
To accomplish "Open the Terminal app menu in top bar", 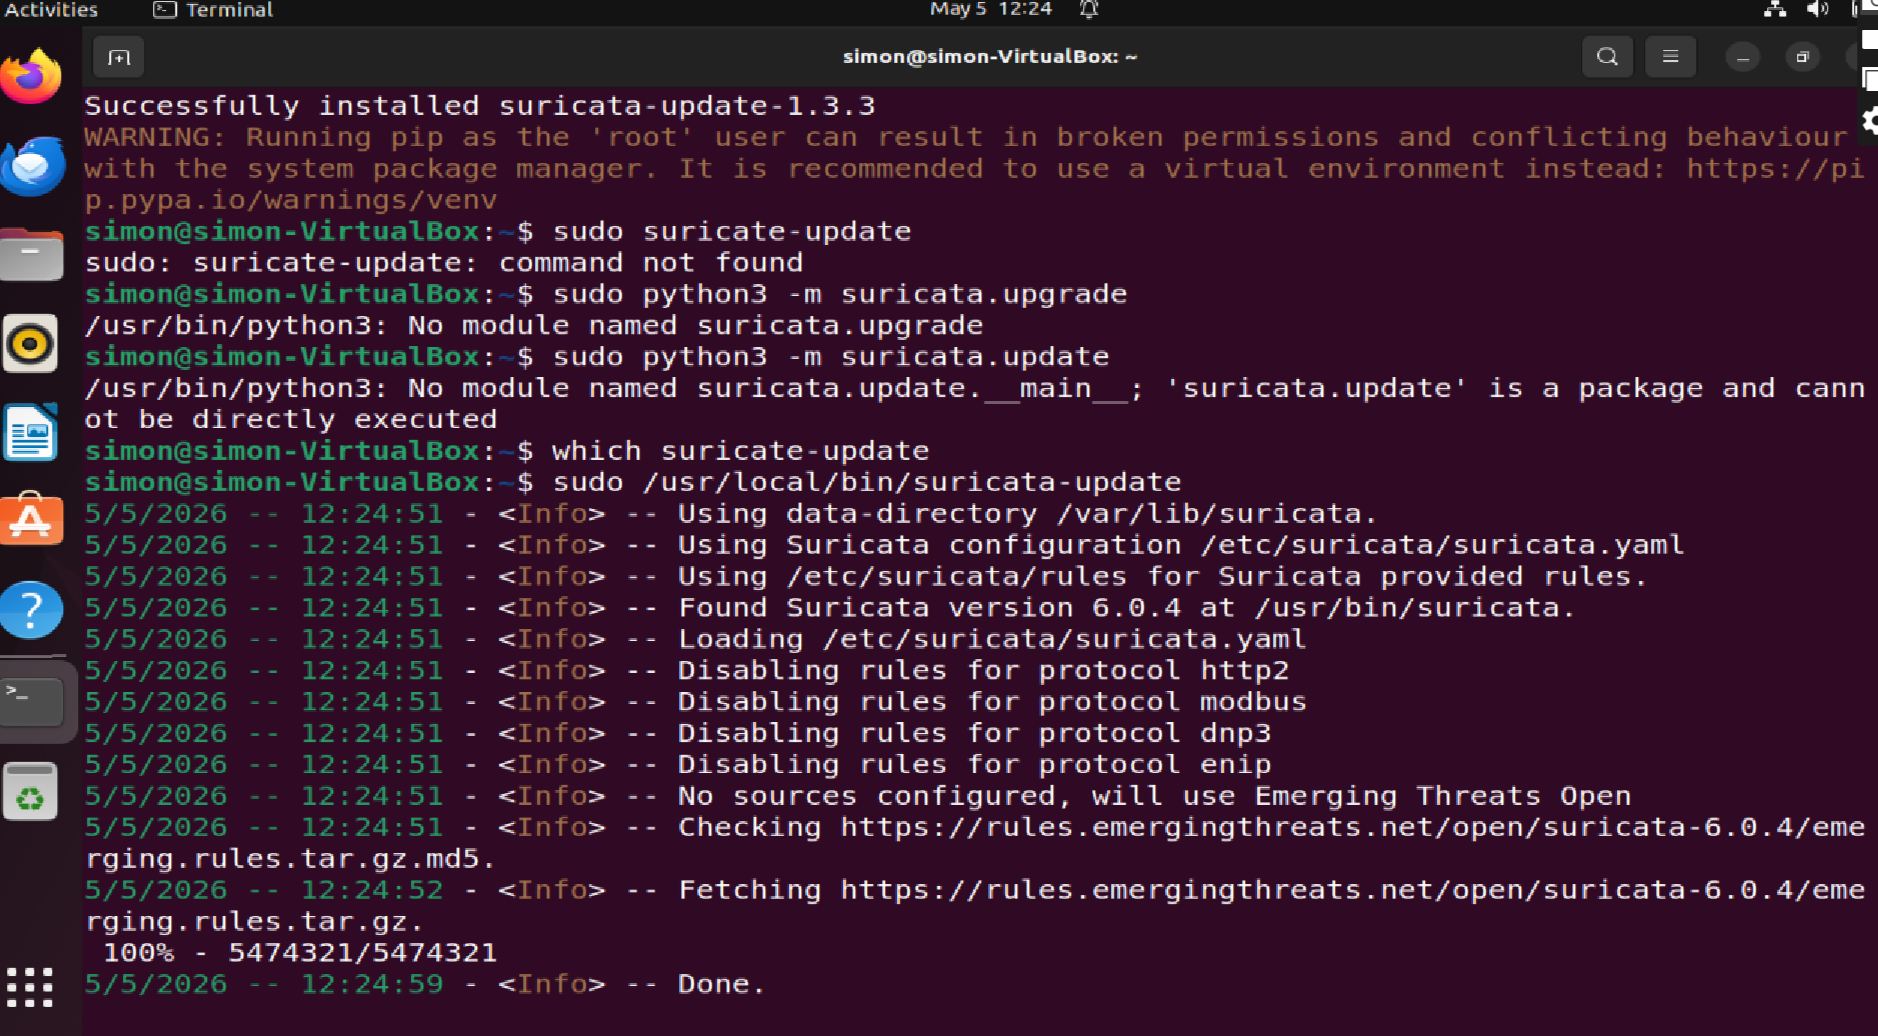I will 213,10.
